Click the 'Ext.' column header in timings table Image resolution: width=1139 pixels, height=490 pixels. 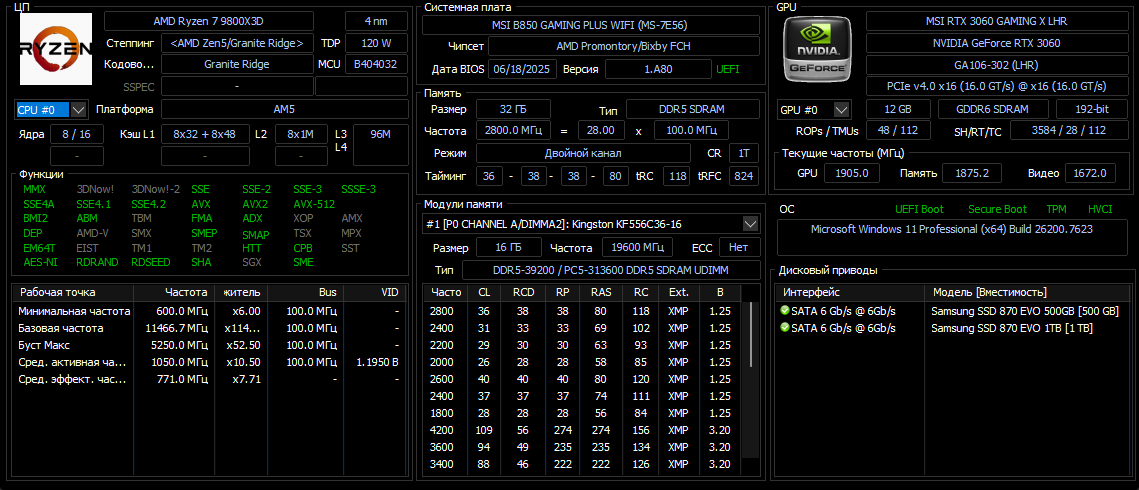click(x=678, y=293)
